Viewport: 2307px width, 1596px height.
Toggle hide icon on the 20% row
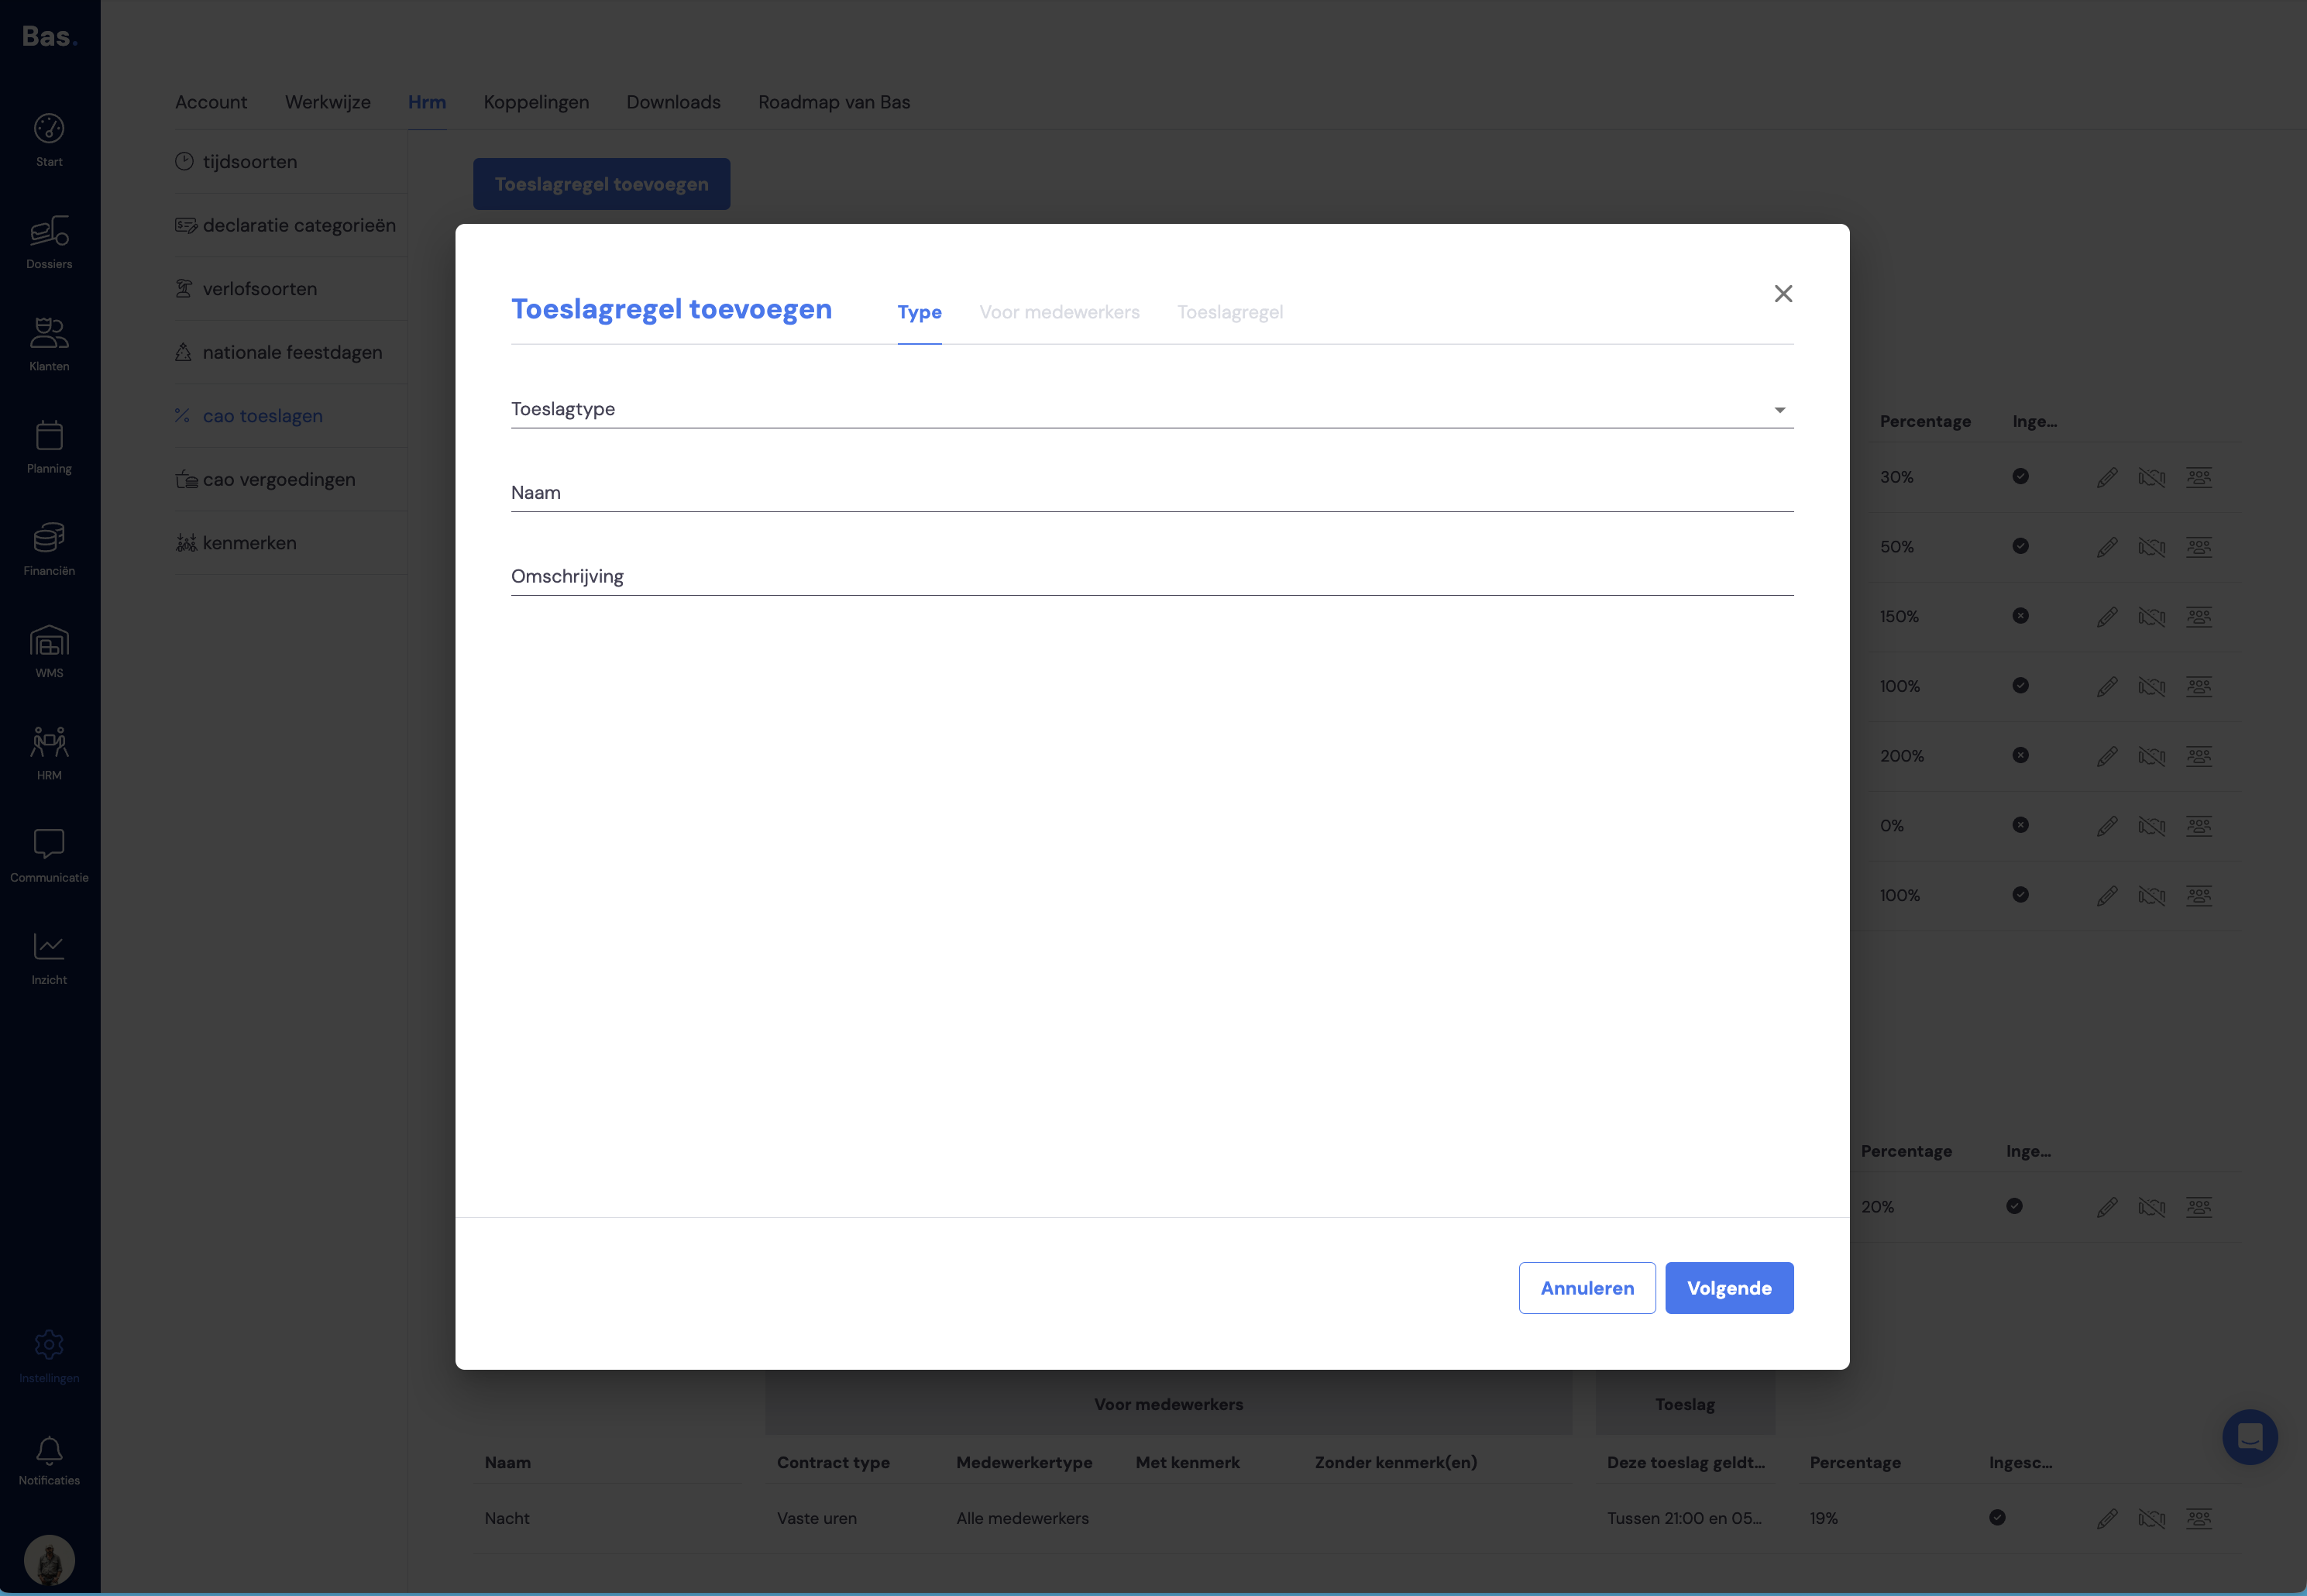pyautogui.click(x=2152, y=1207)
